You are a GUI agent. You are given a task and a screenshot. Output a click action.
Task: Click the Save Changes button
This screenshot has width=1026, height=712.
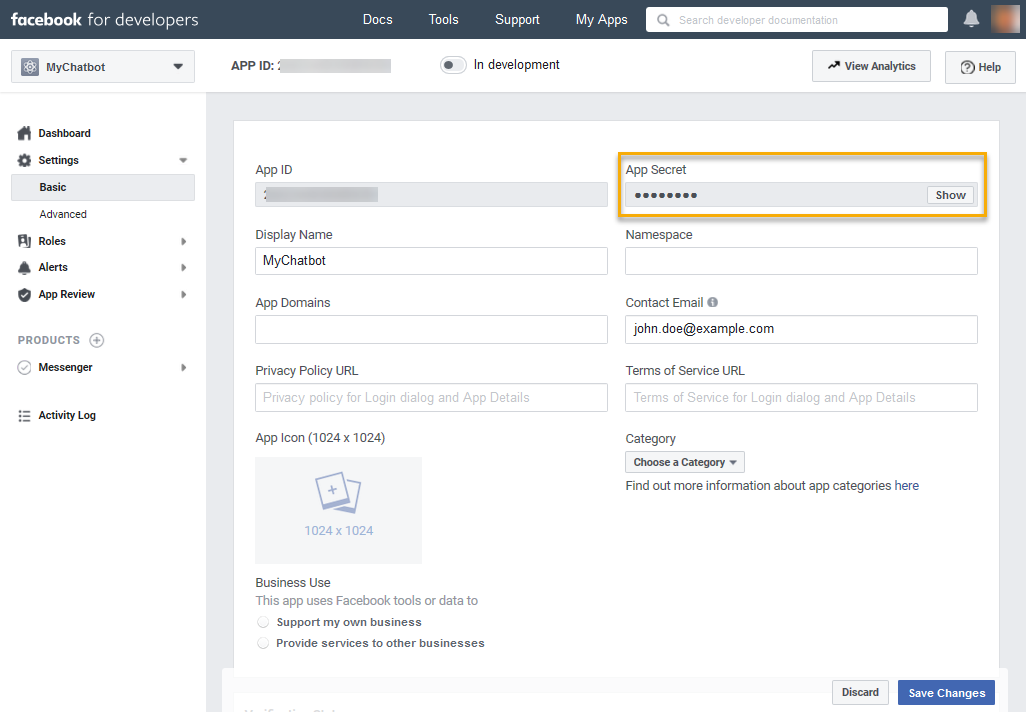click(946, 693)
